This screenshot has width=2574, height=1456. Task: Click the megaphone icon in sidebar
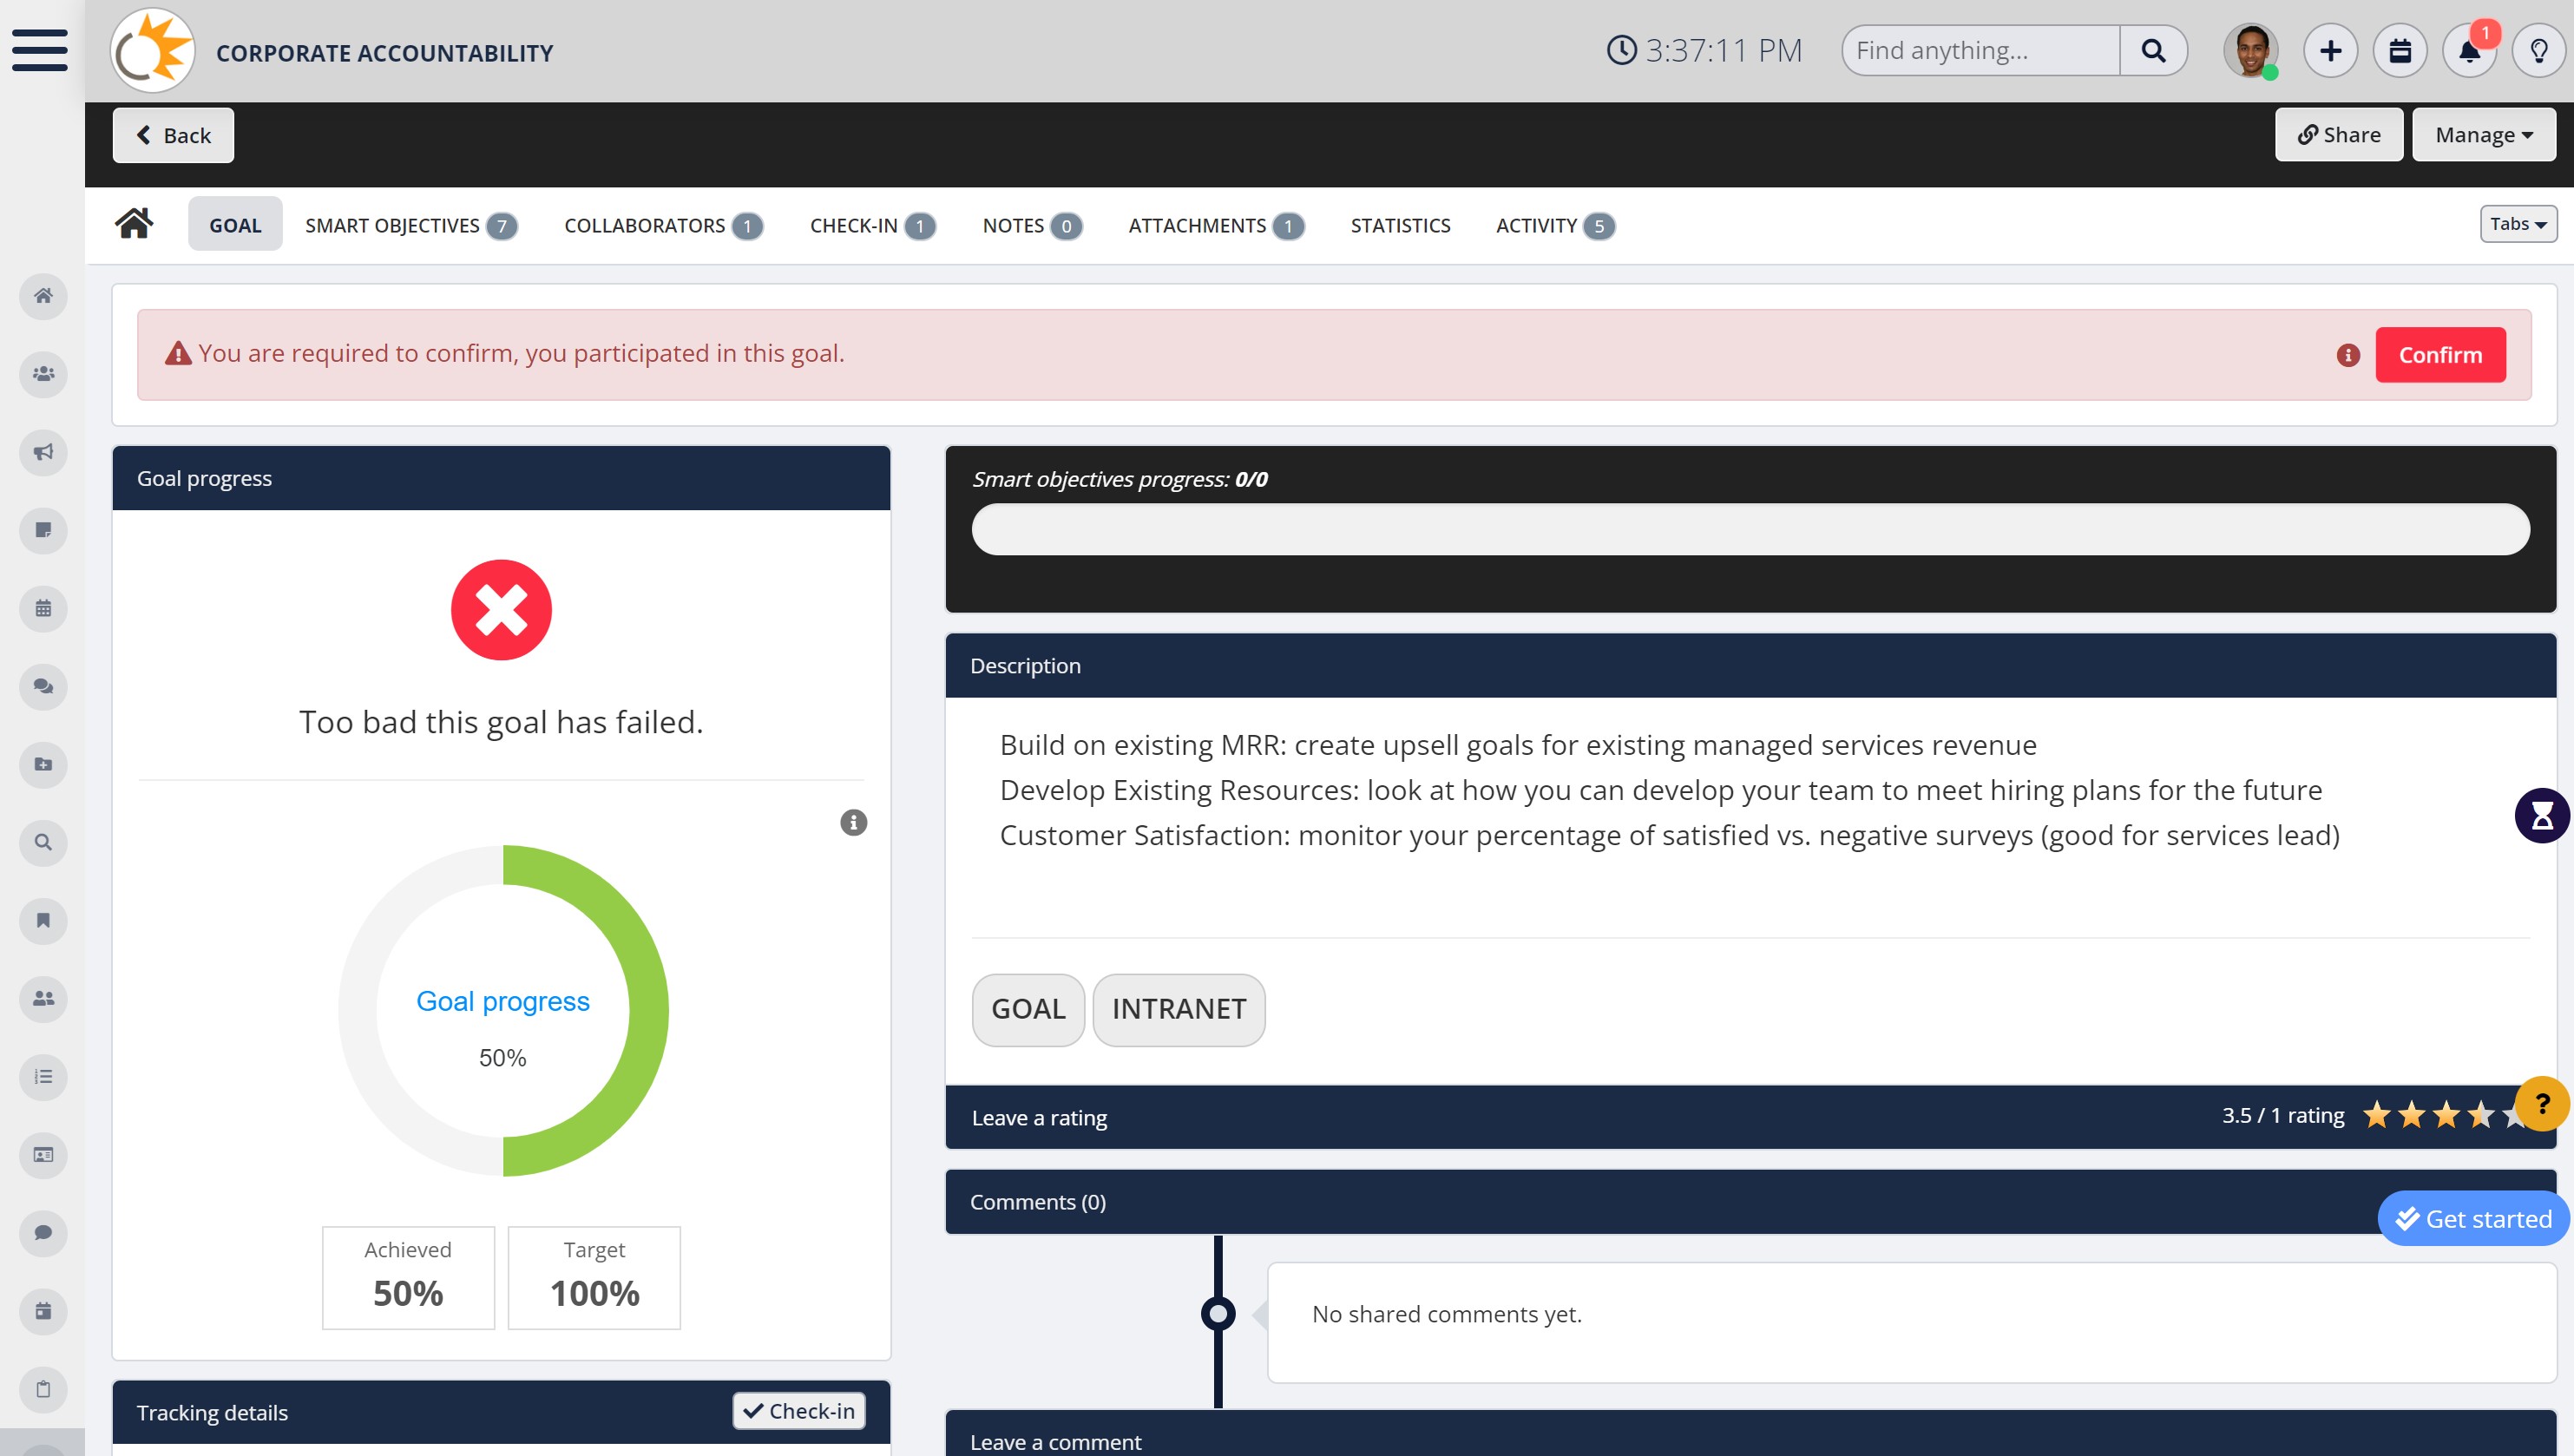coord(43,452)
